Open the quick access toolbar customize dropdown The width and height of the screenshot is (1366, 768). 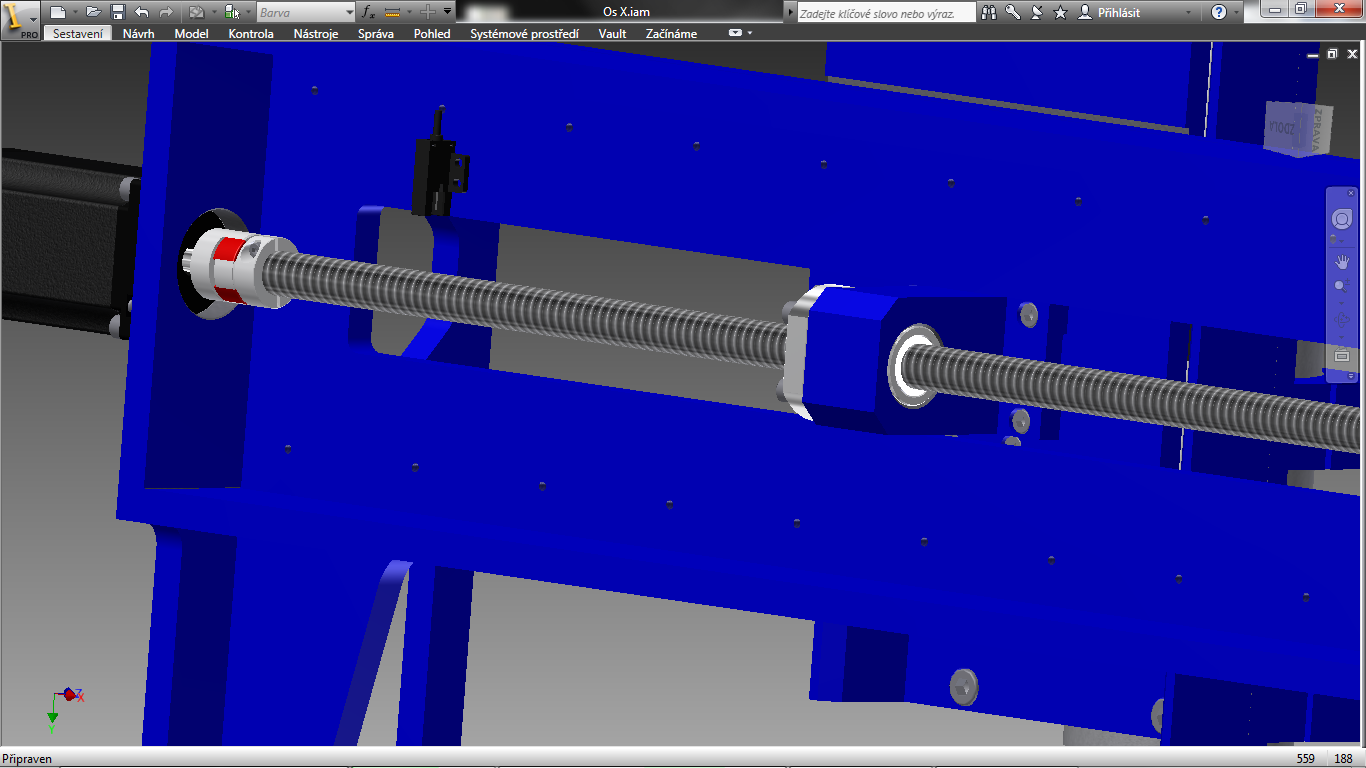tap(447, 12)
